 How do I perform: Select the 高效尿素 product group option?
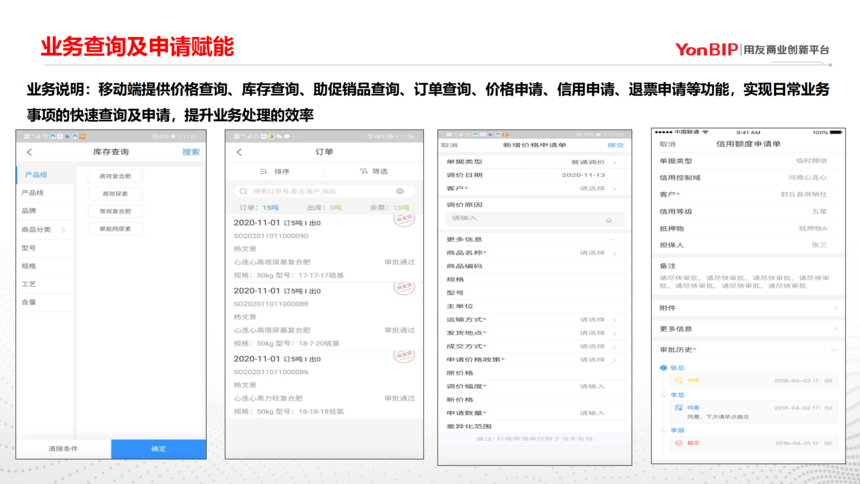115,194
